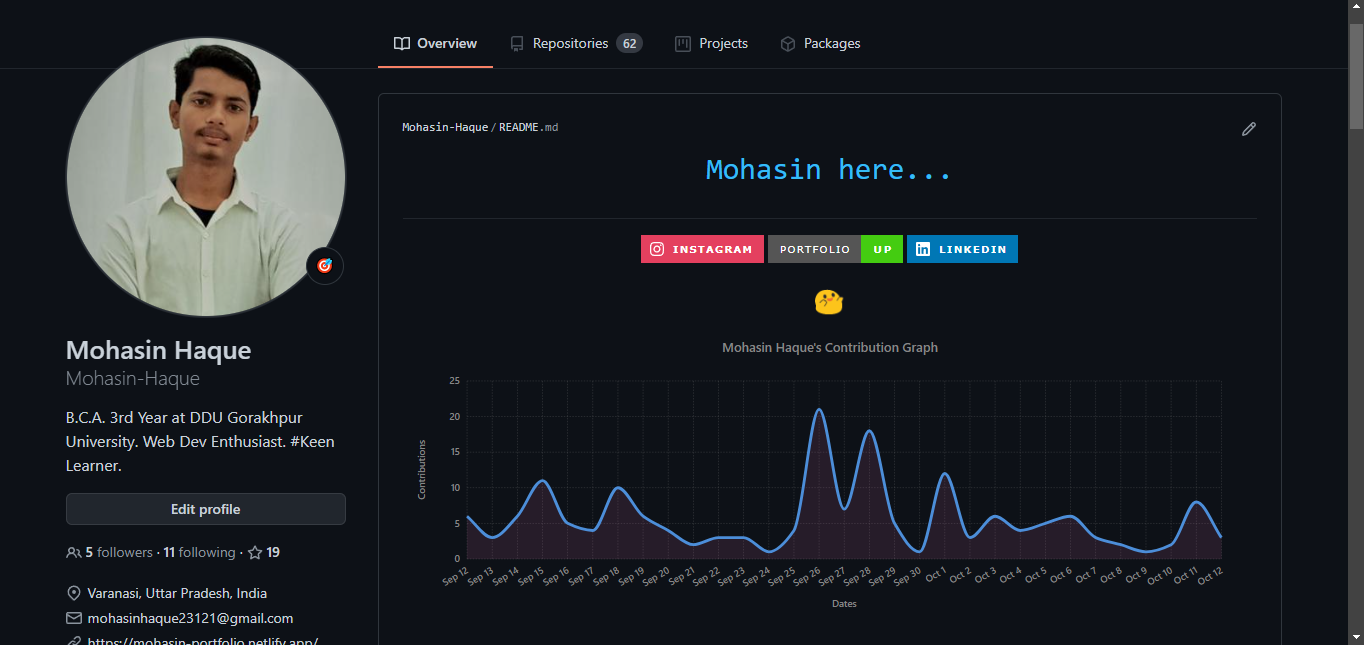Click the Repositories repo icon
The width and height of the screenshot is (1364, 645).
coord(517,43)
